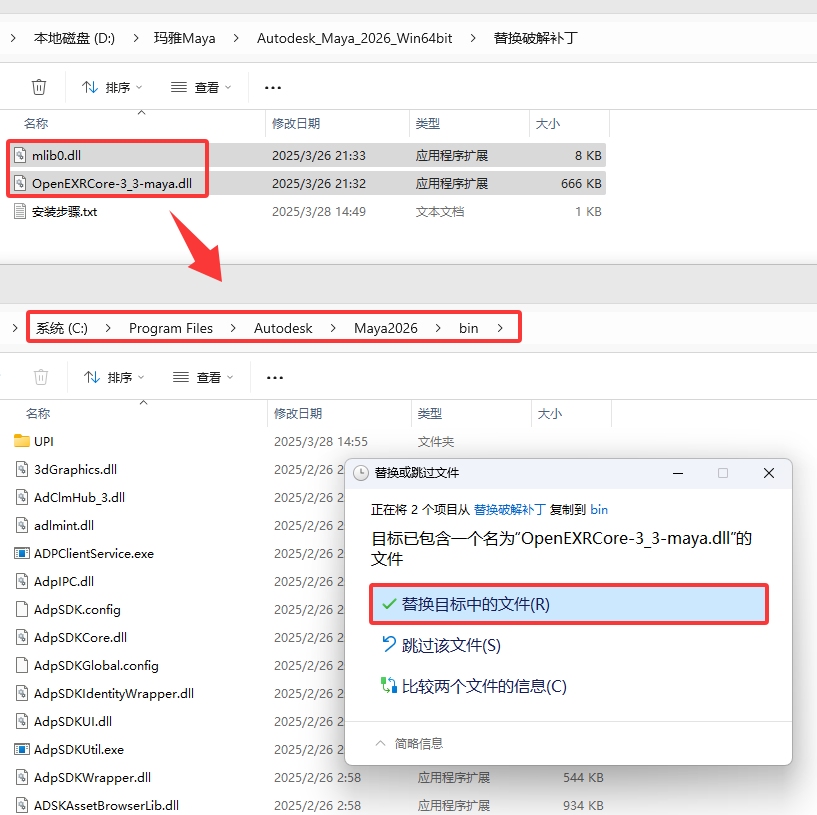Click bin breadcrumb segment
The height and width of the screenshot is (815, 817).
[468, 328]
